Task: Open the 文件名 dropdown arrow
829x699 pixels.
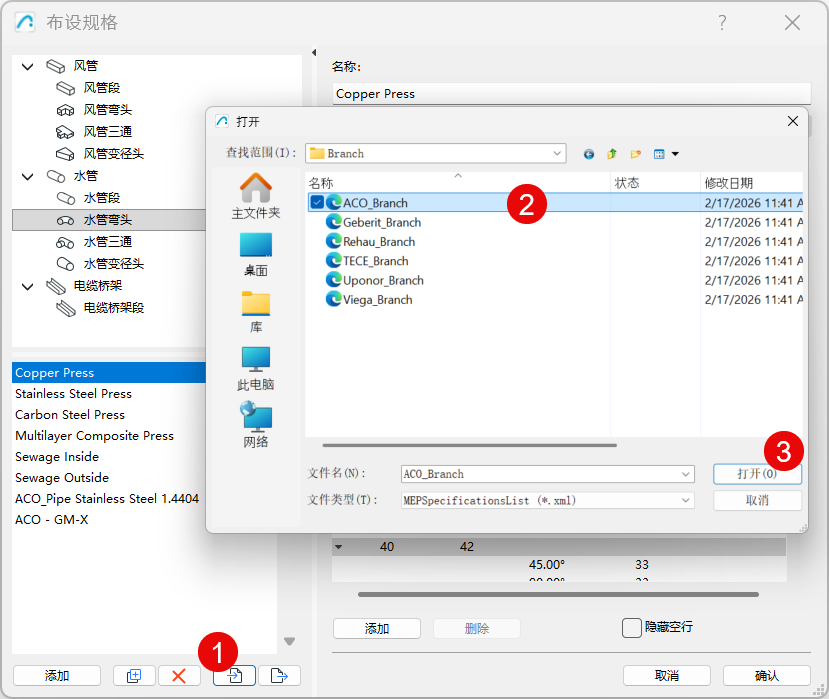Action: [685, 474]
